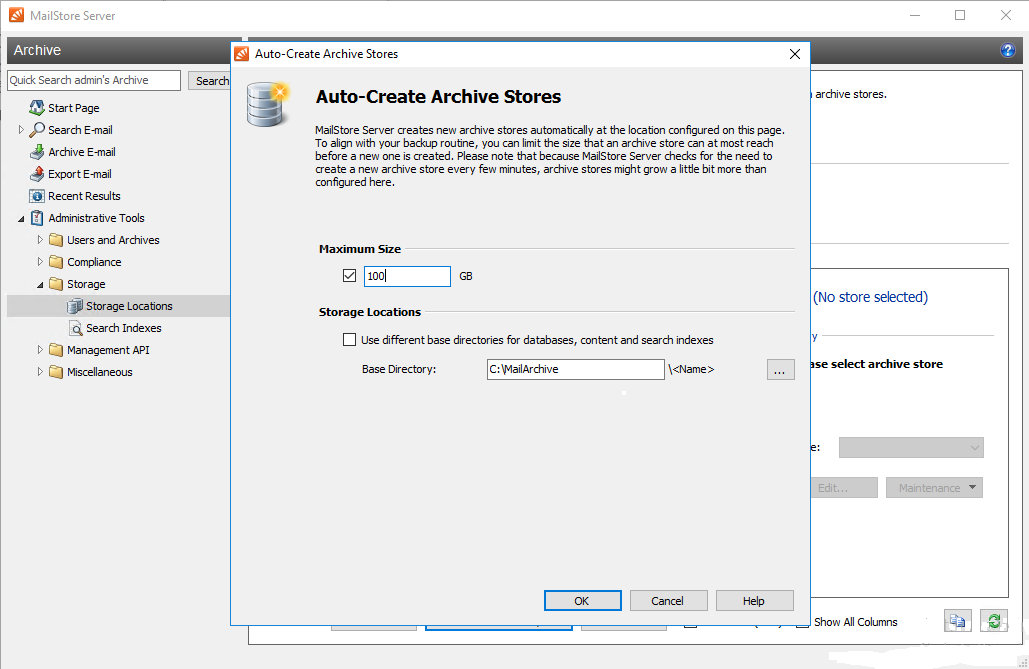Click the Miscellaneous folder icon
Image resolution: width=1029 pixels, height=669 pixels.
point(56,372)
